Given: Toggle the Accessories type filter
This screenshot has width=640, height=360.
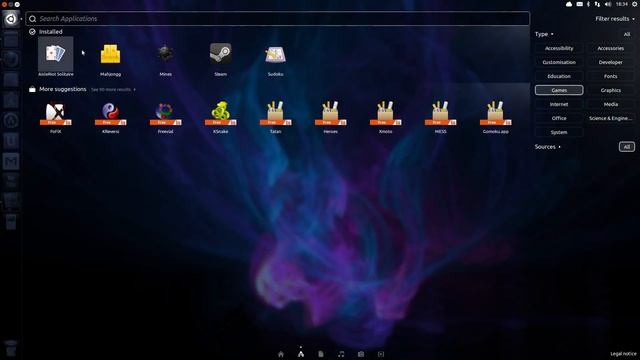Looking at the screenshot, I should pos(611,48).
